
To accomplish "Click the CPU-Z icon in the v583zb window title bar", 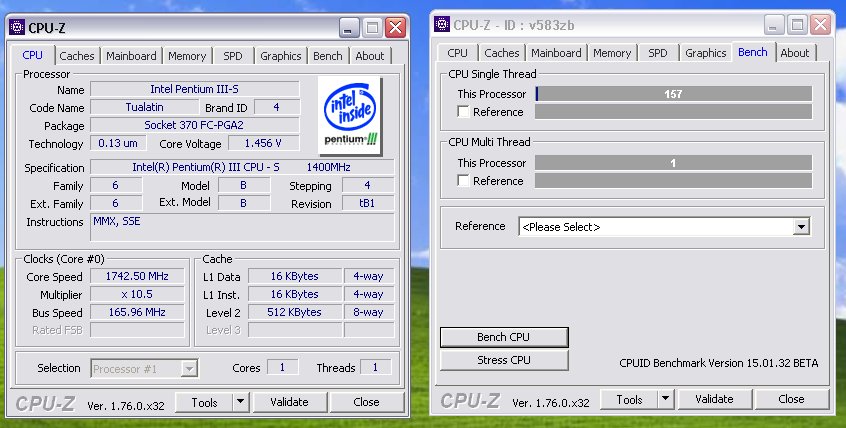I will click(442, 24).
